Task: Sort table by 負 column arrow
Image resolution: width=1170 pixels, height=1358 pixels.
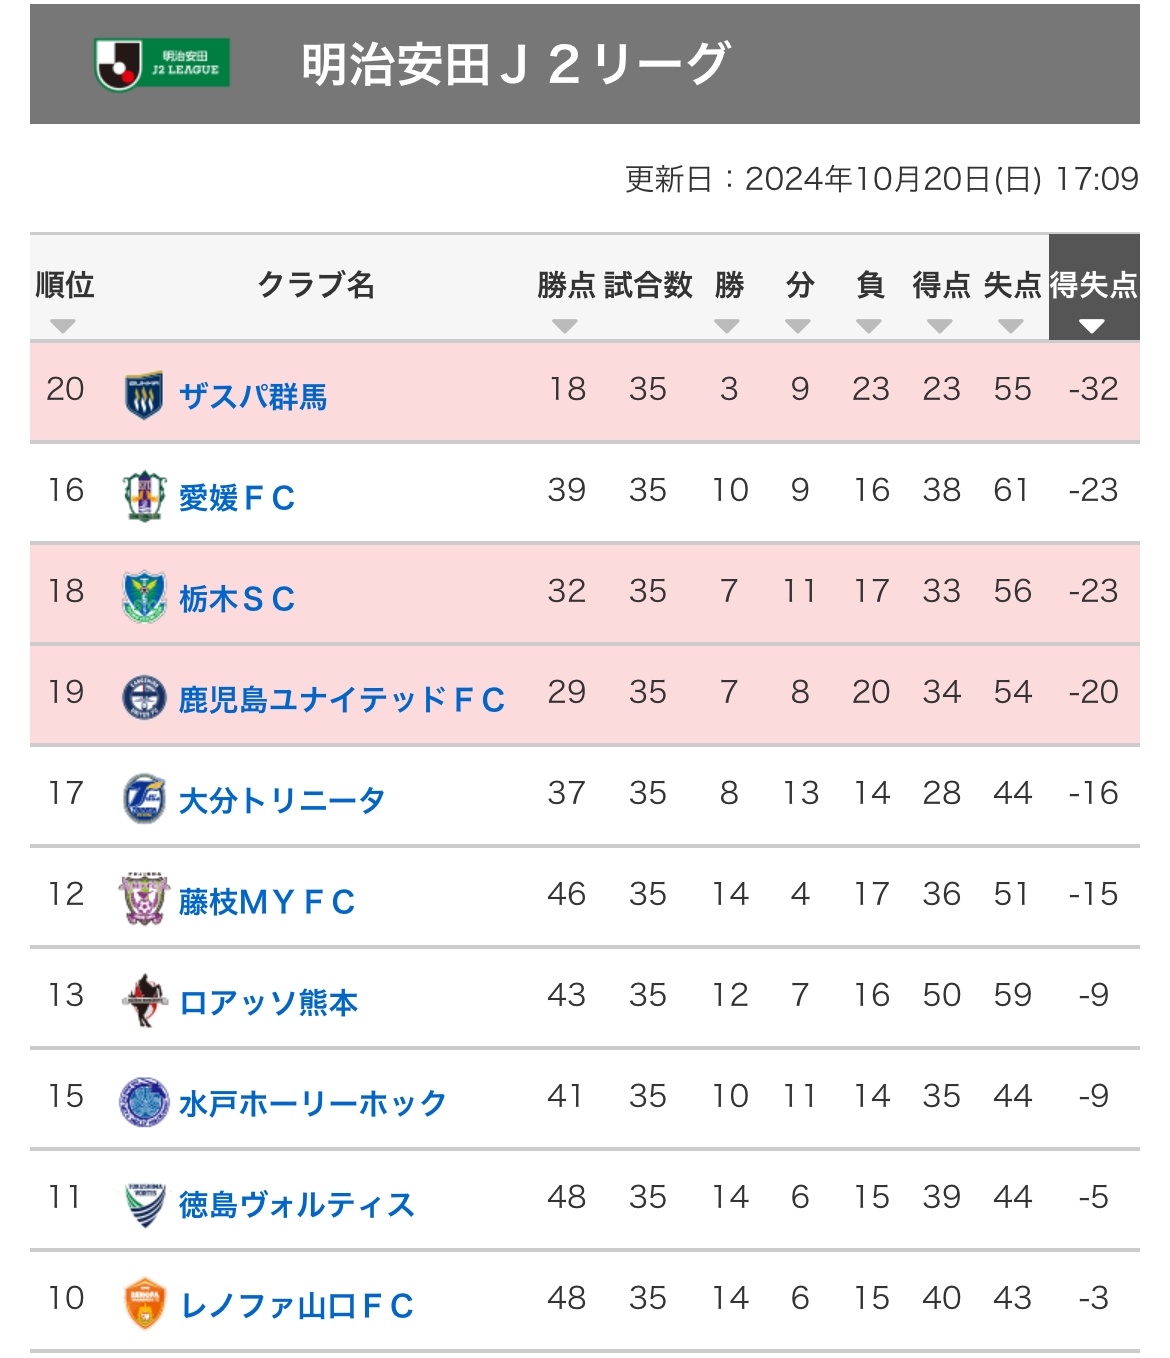Action: (x=869, y=326)
